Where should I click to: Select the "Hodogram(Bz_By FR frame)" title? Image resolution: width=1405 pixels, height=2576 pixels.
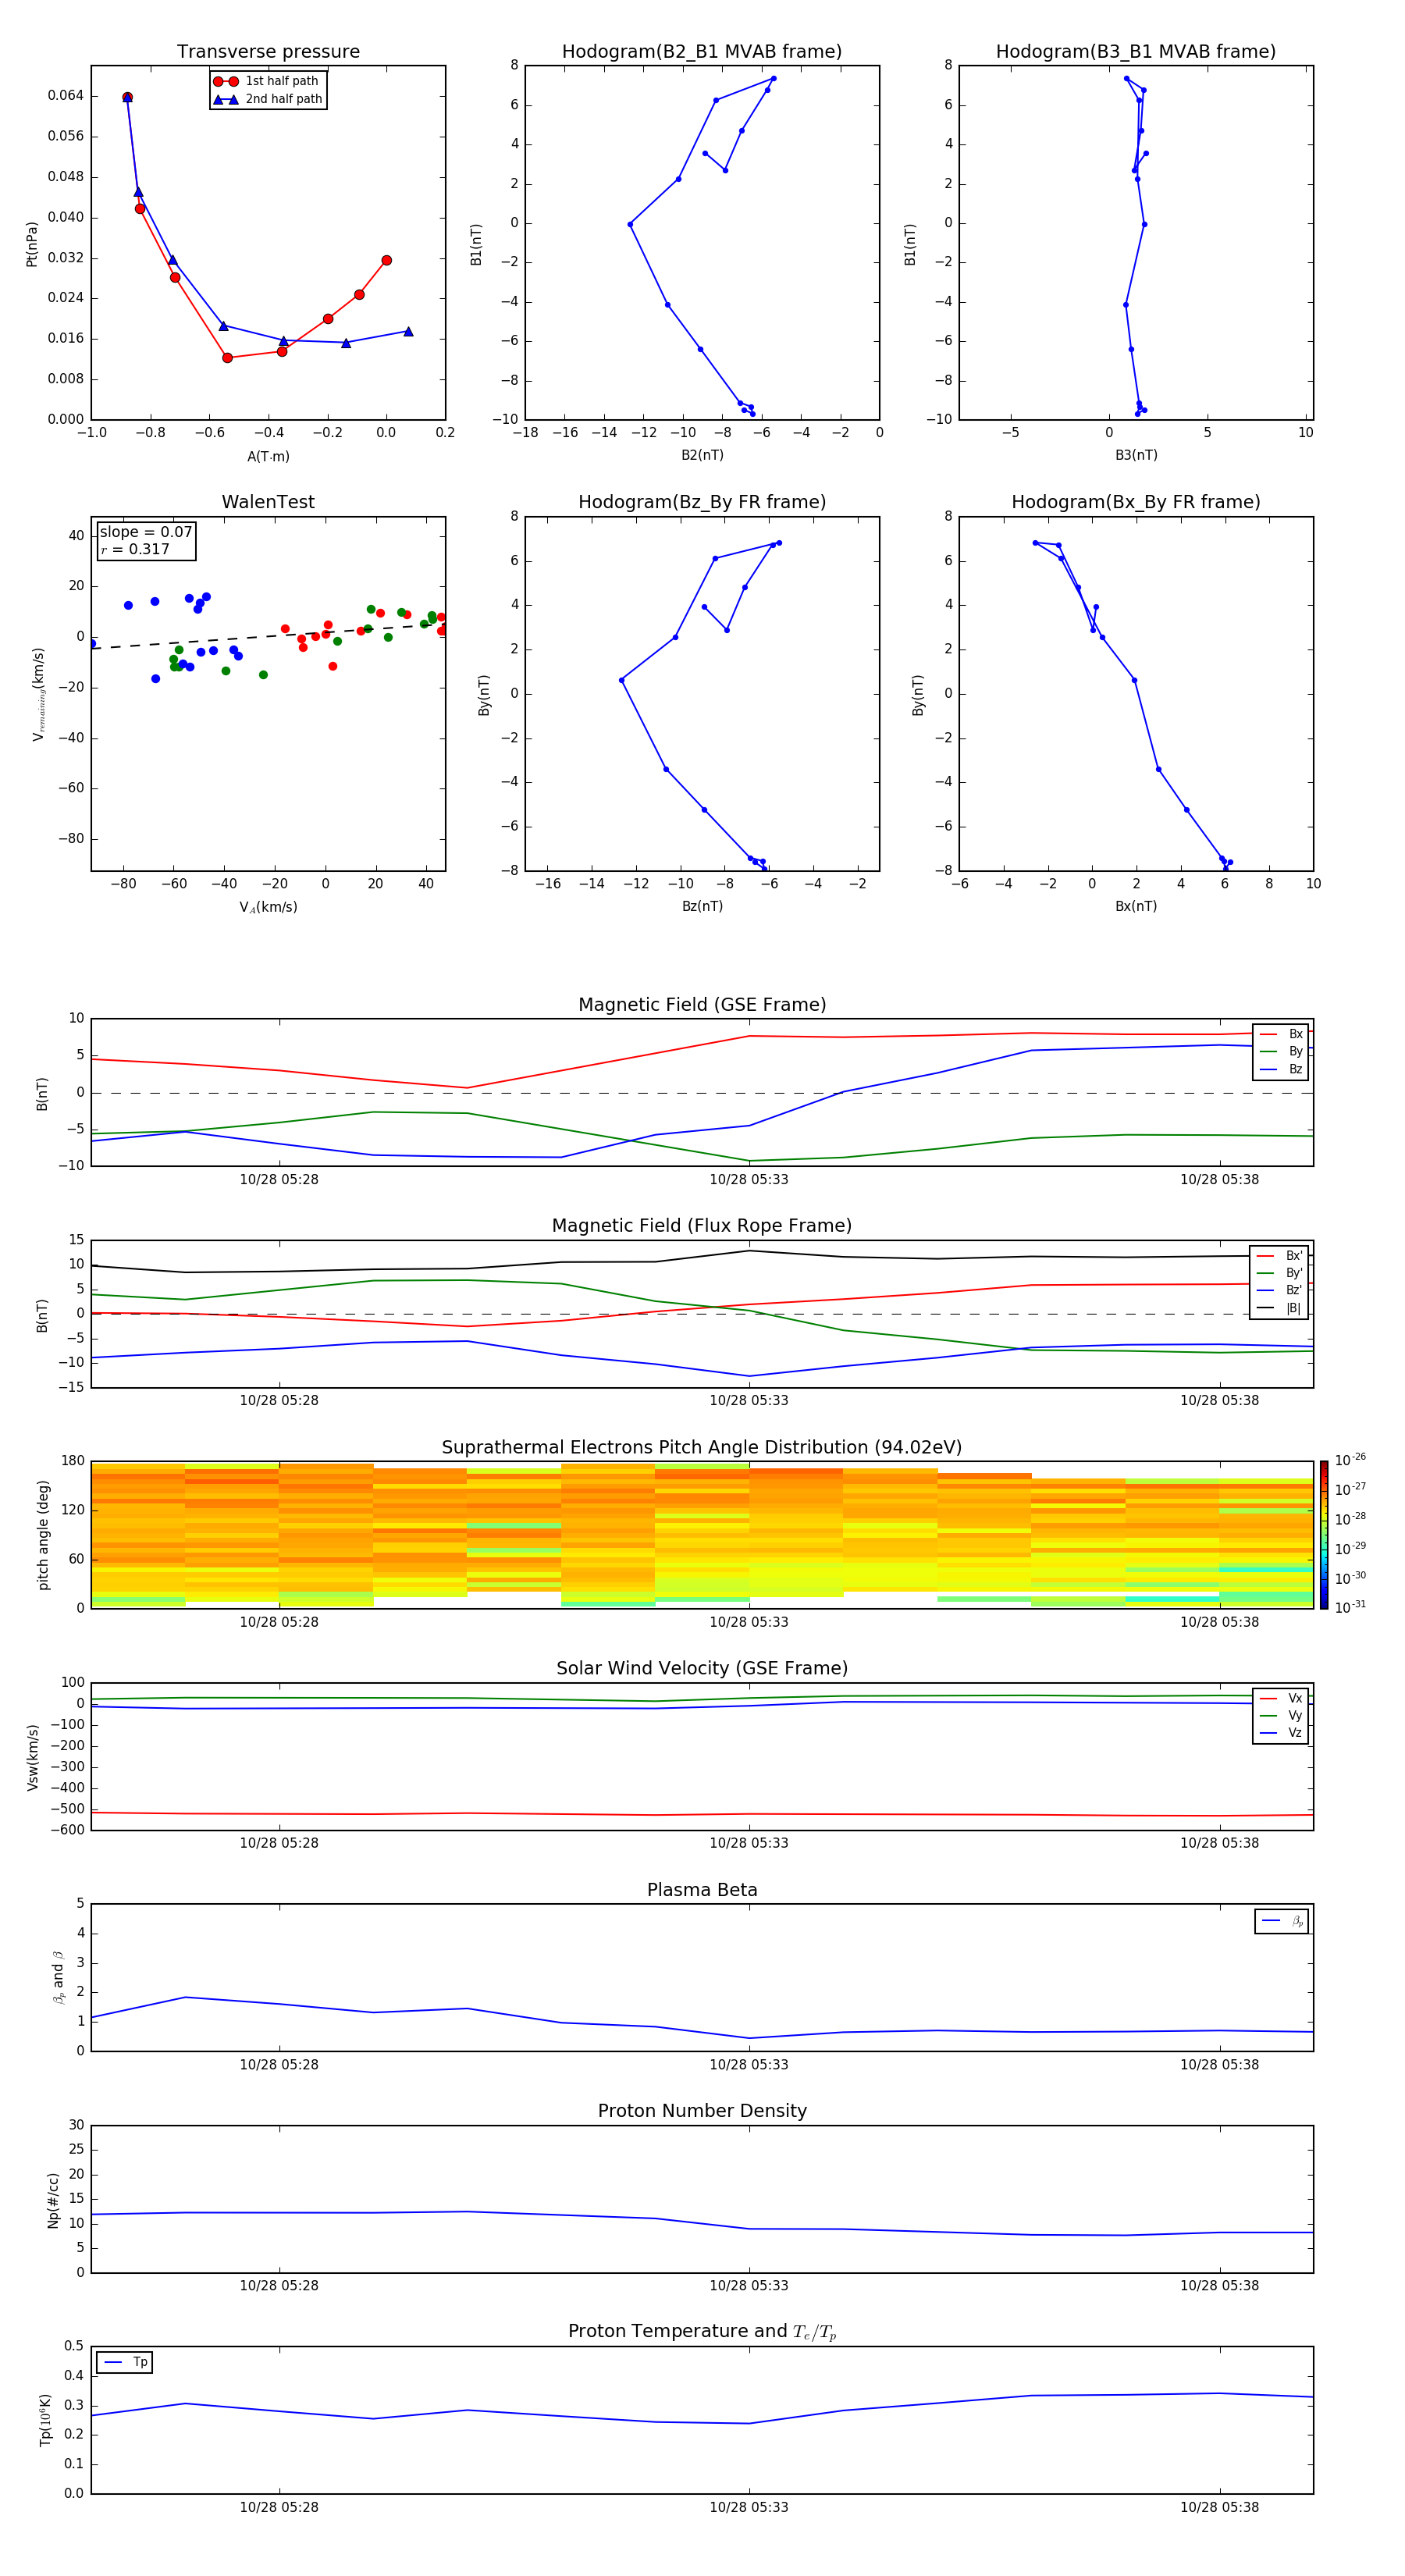click(x=702, y=502)
